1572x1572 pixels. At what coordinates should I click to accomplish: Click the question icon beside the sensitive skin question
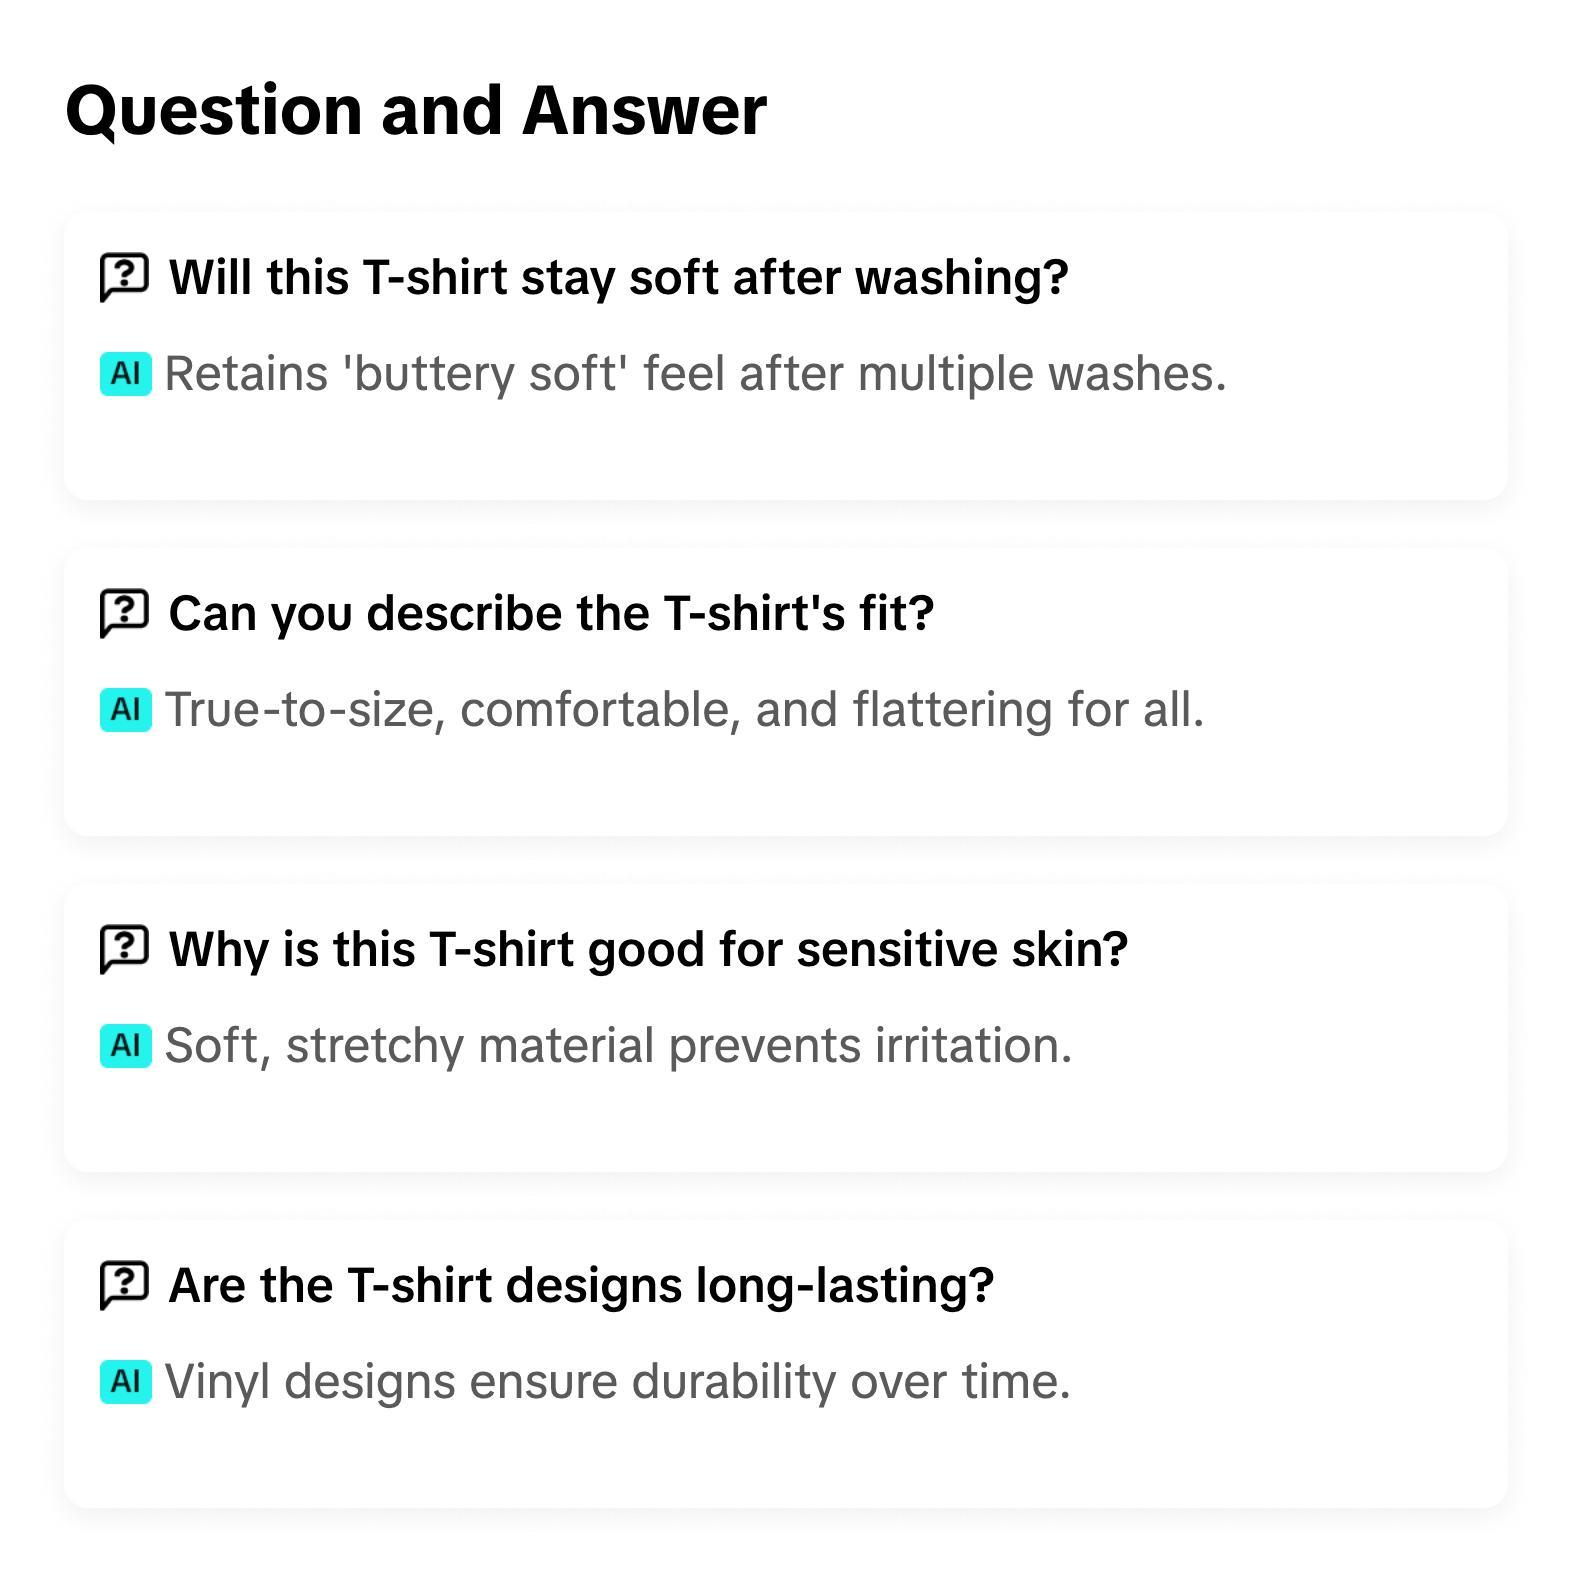(124, 949)
